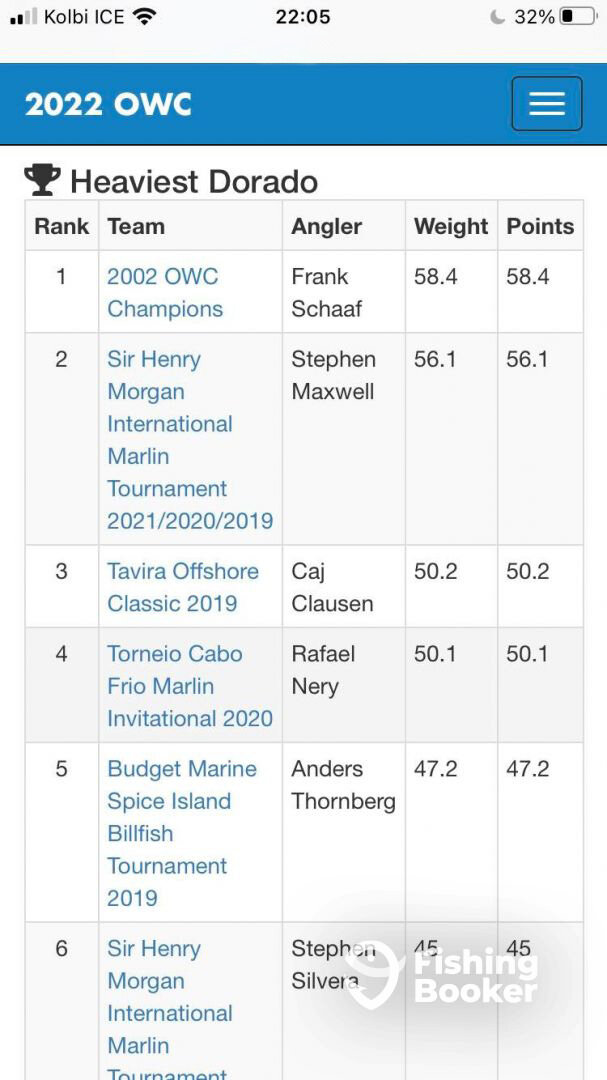The width and height of the screenshot is (607, 1080).
Task: Click the Weight column header
Action: [x=451, y=226]
